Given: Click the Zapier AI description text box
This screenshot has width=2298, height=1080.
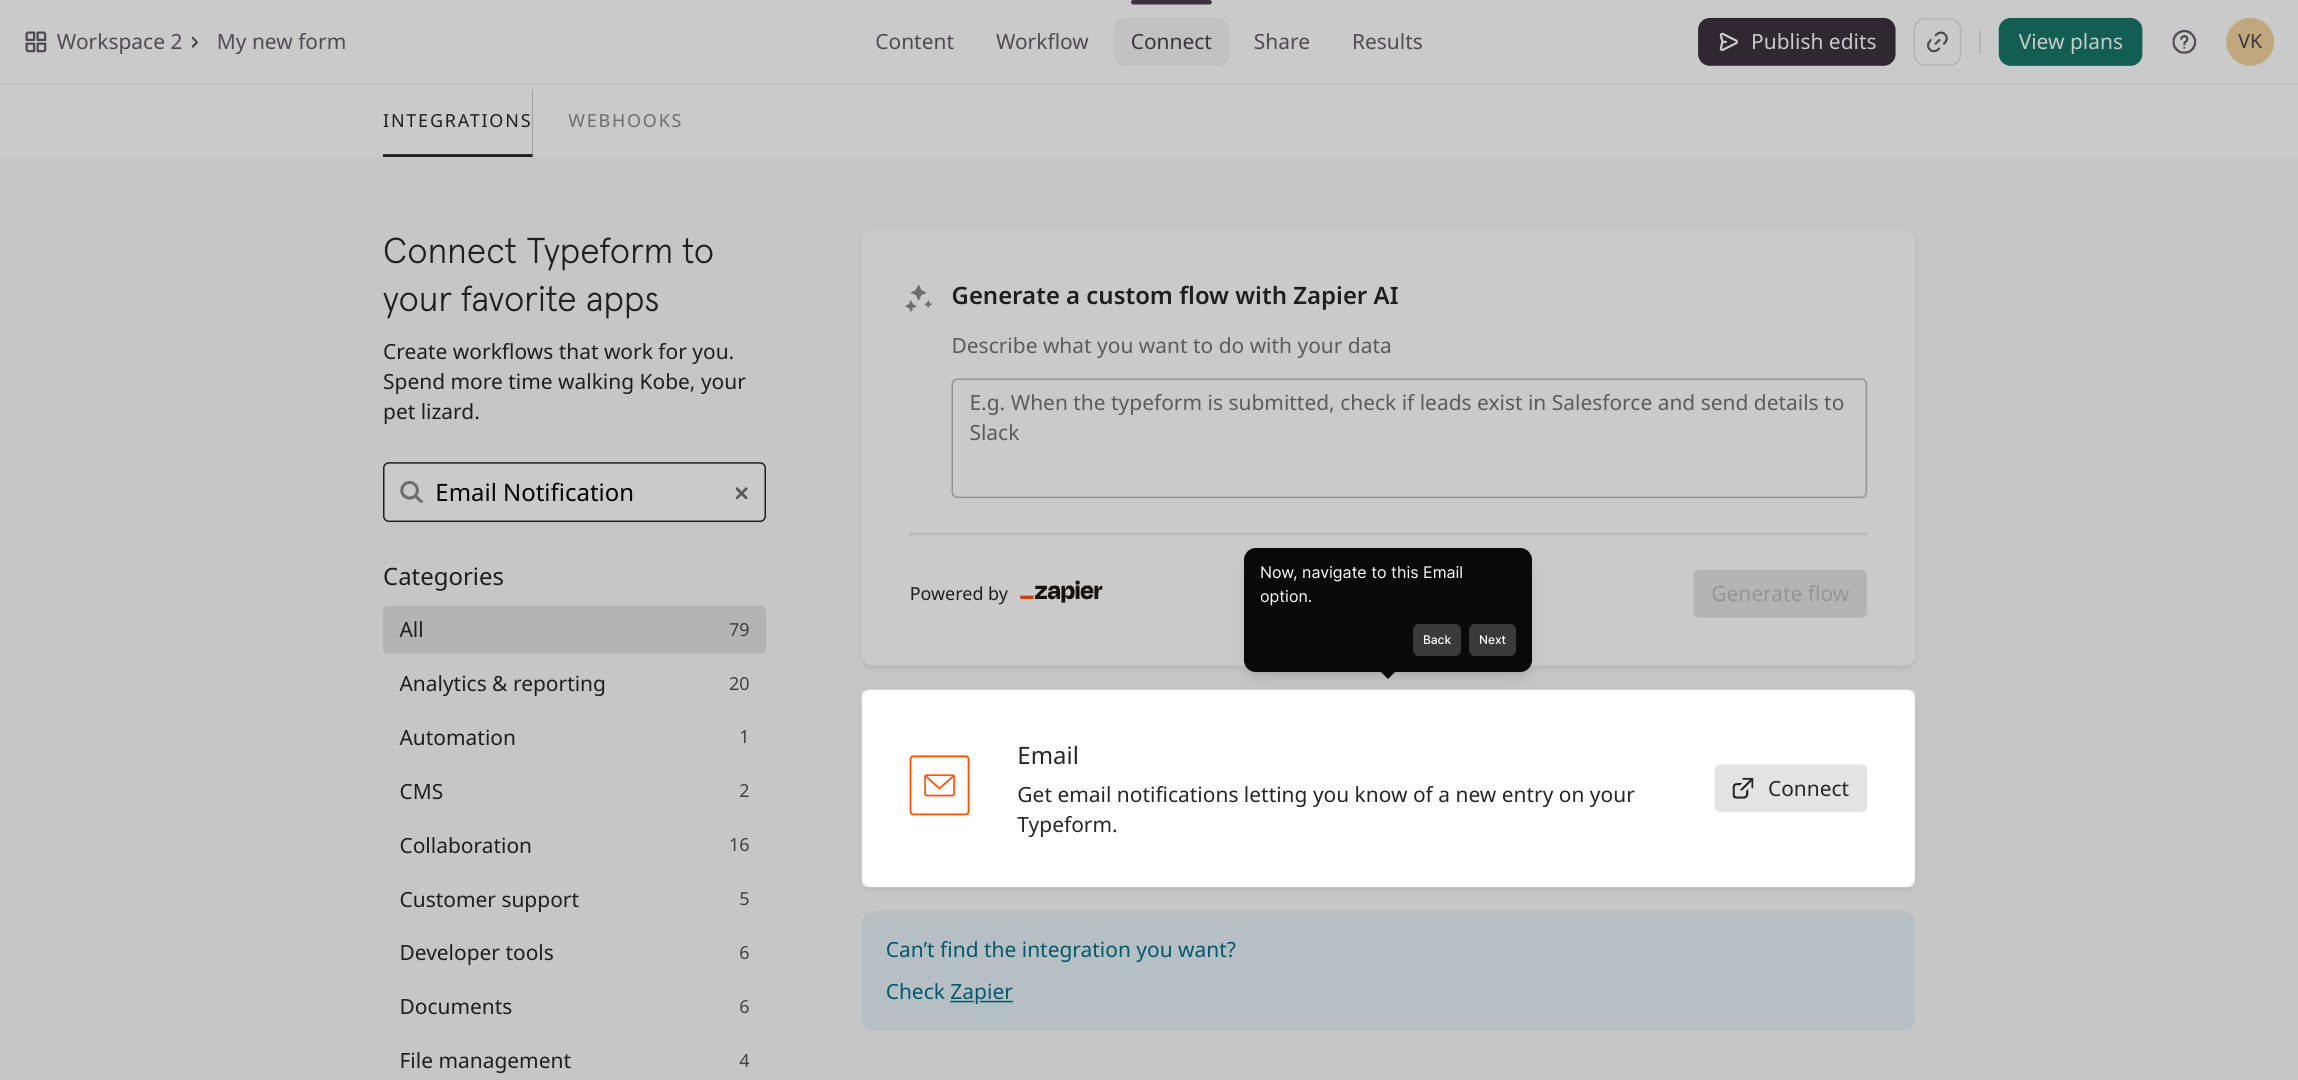Looking at the screenshot, I should [1408, 438].
